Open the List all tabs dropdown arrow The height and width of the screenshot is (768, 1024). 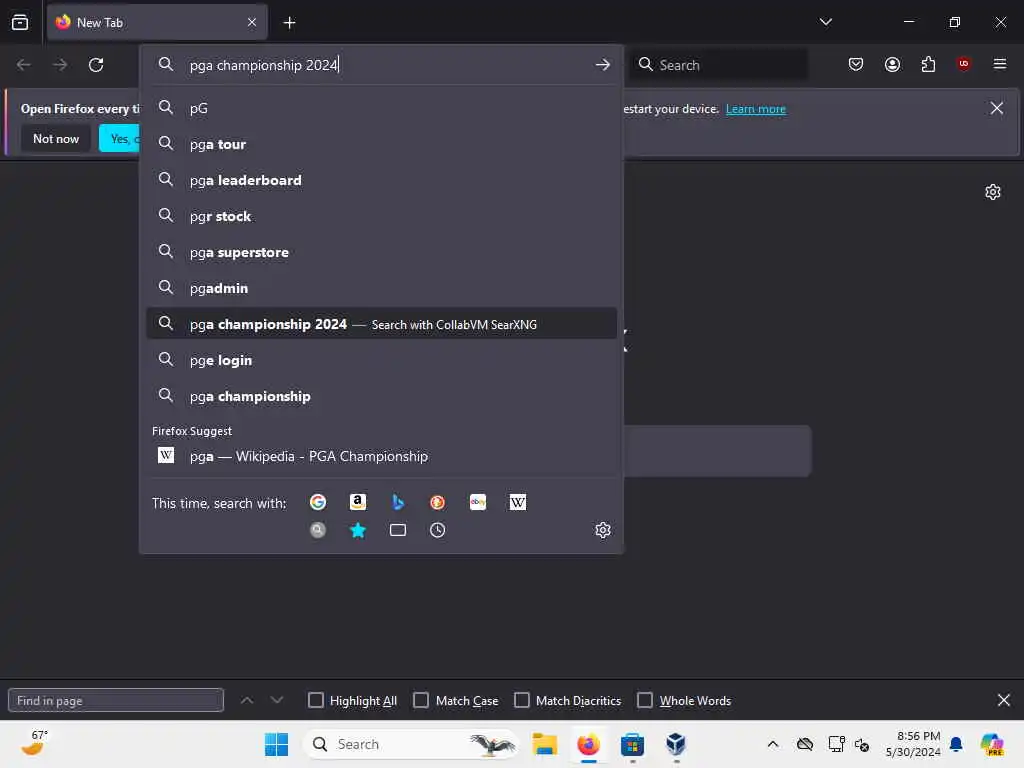tap(825, 22)
